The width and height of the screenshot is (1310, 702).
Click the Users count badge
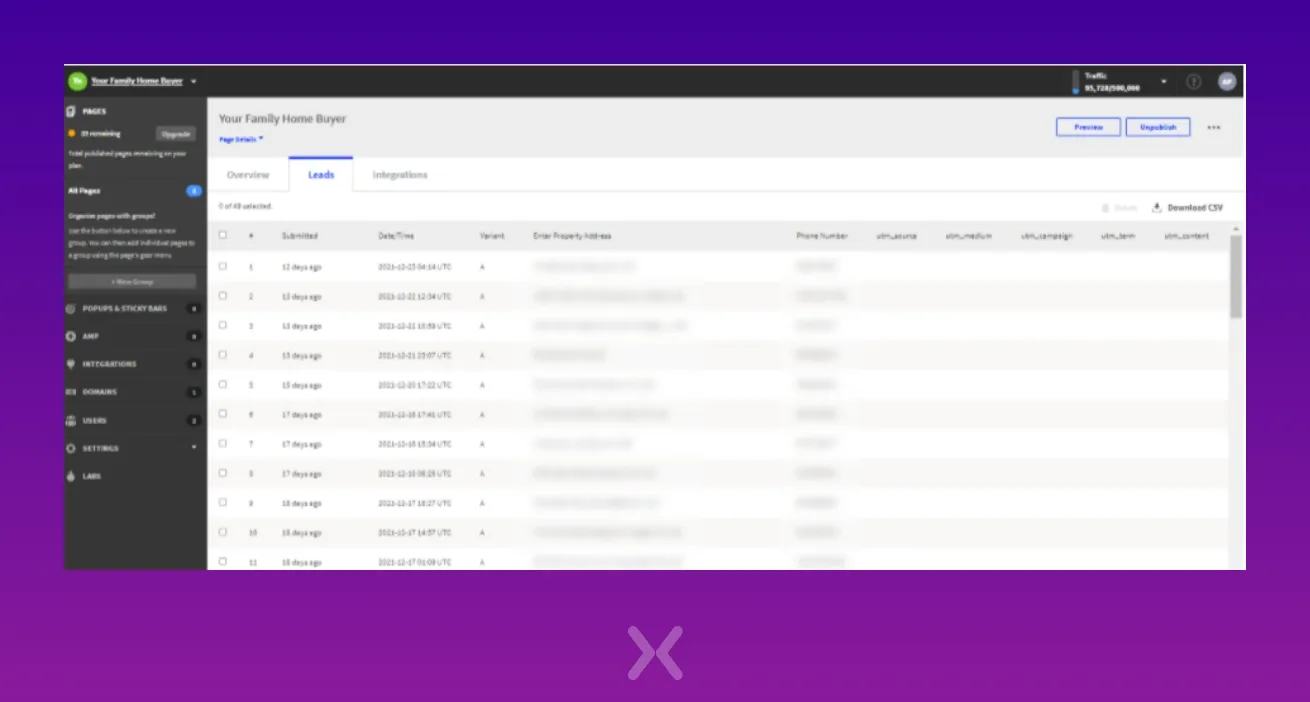click(x=194, y=421)
